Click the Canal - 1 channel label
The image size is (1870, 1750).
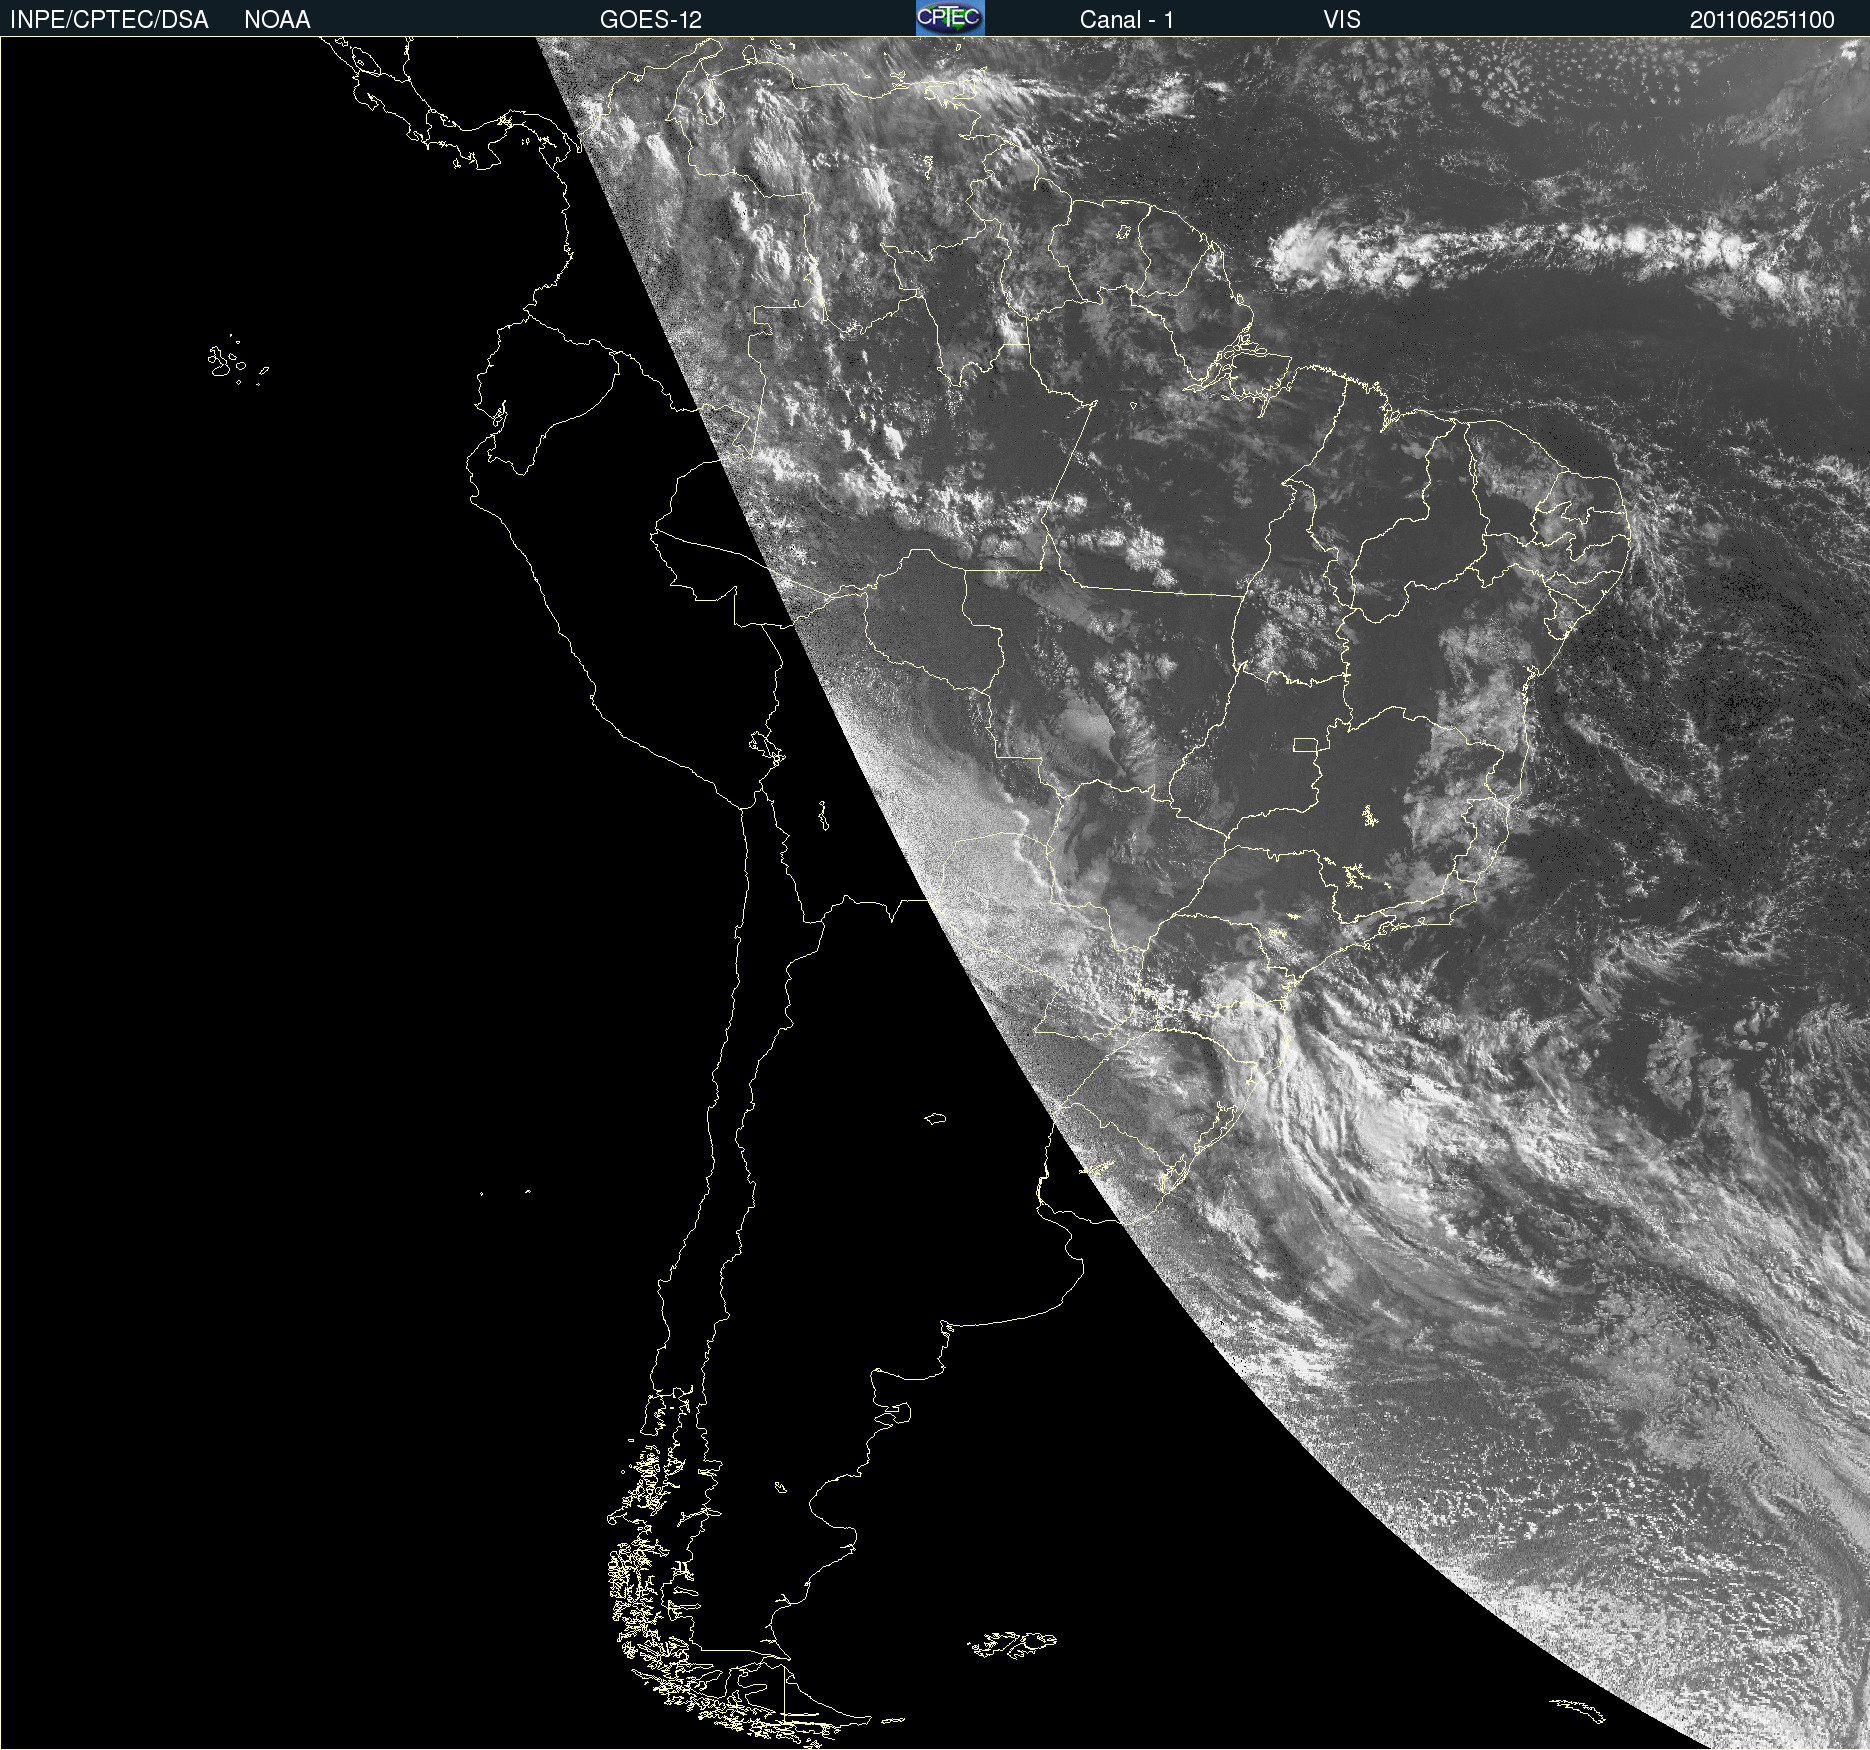[x=1127, y=20]
